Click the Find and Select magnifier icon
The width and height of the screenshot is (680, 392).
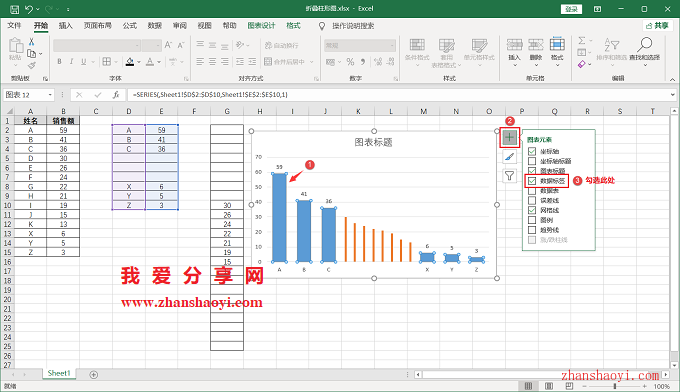tap(645, 44)
